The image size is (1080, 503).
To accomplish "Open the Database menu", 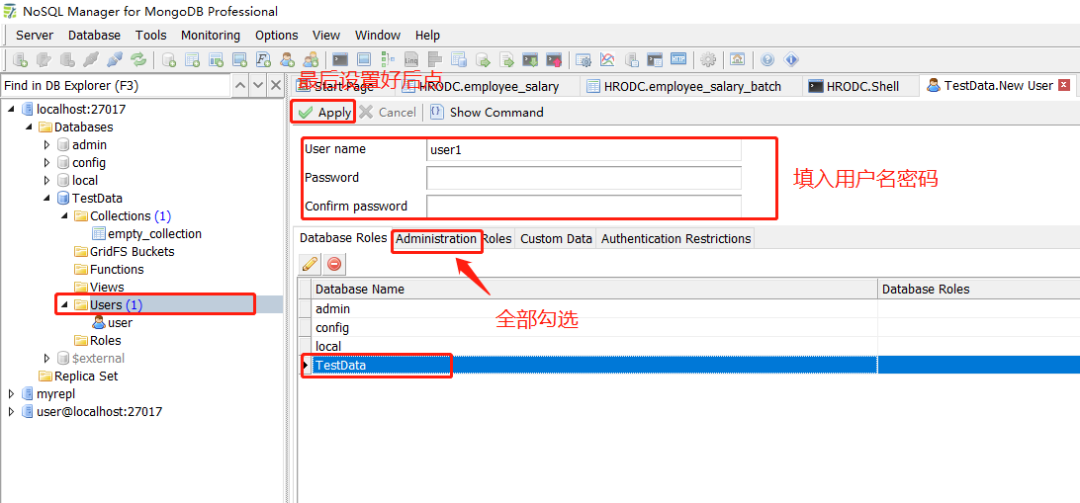I will (94, 35).
